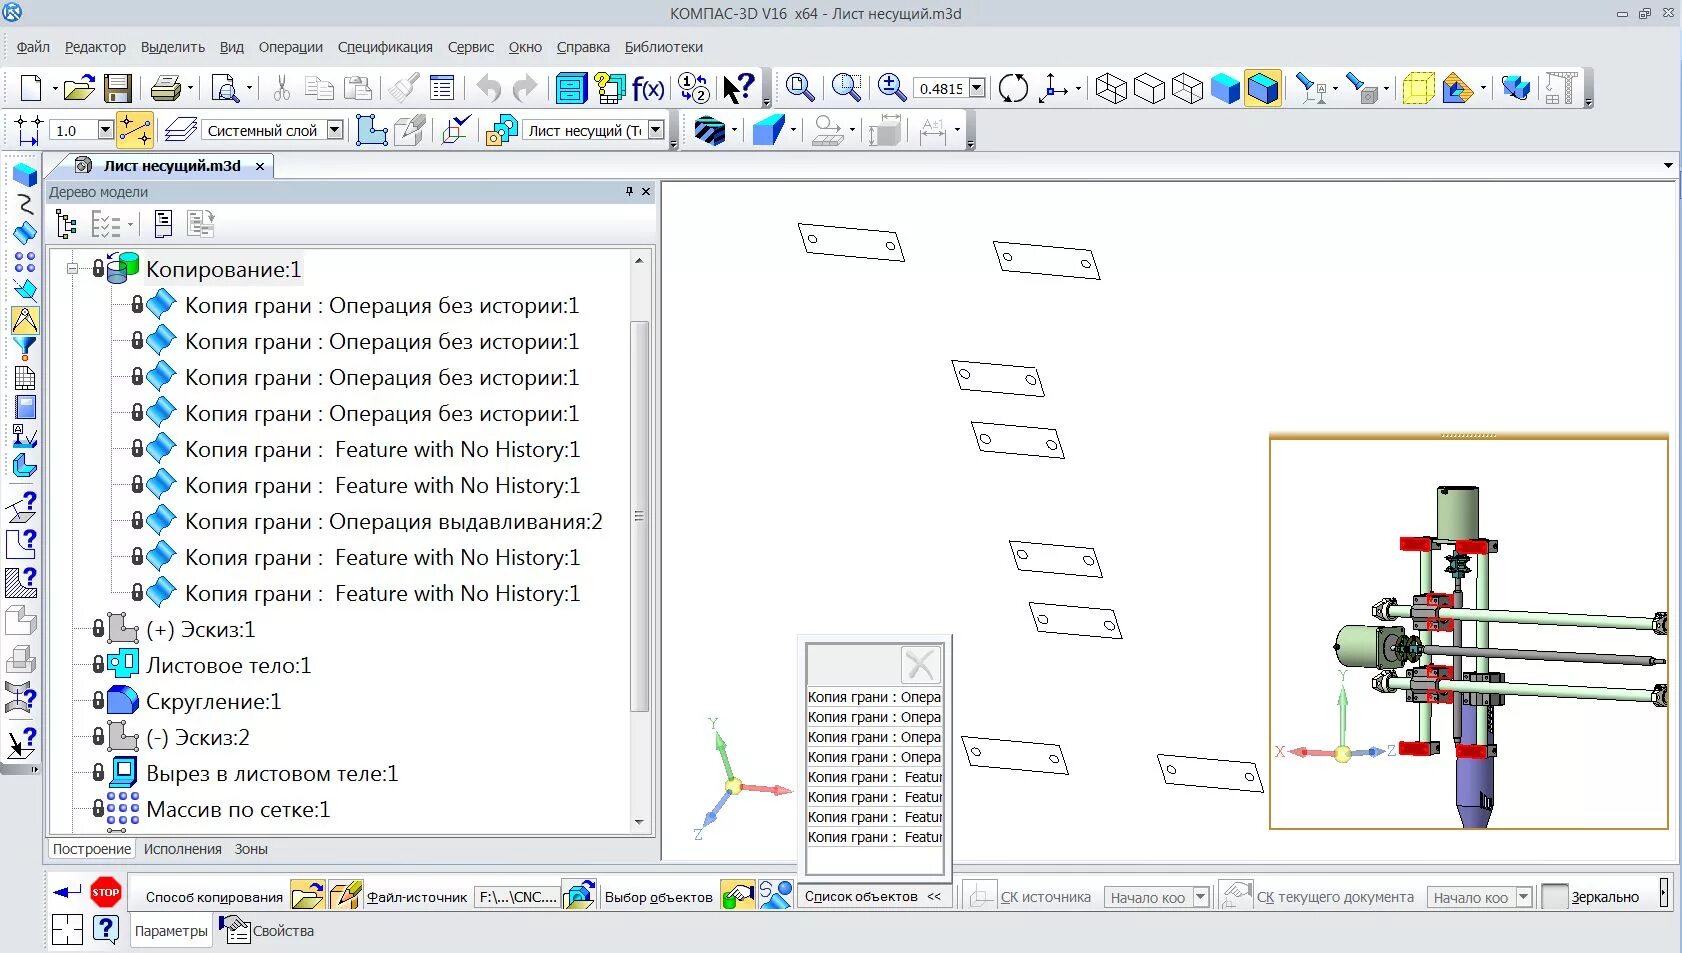The image size is (1682, 953).
Task: Open the Операции menu
Action: [x=290, y=47]
